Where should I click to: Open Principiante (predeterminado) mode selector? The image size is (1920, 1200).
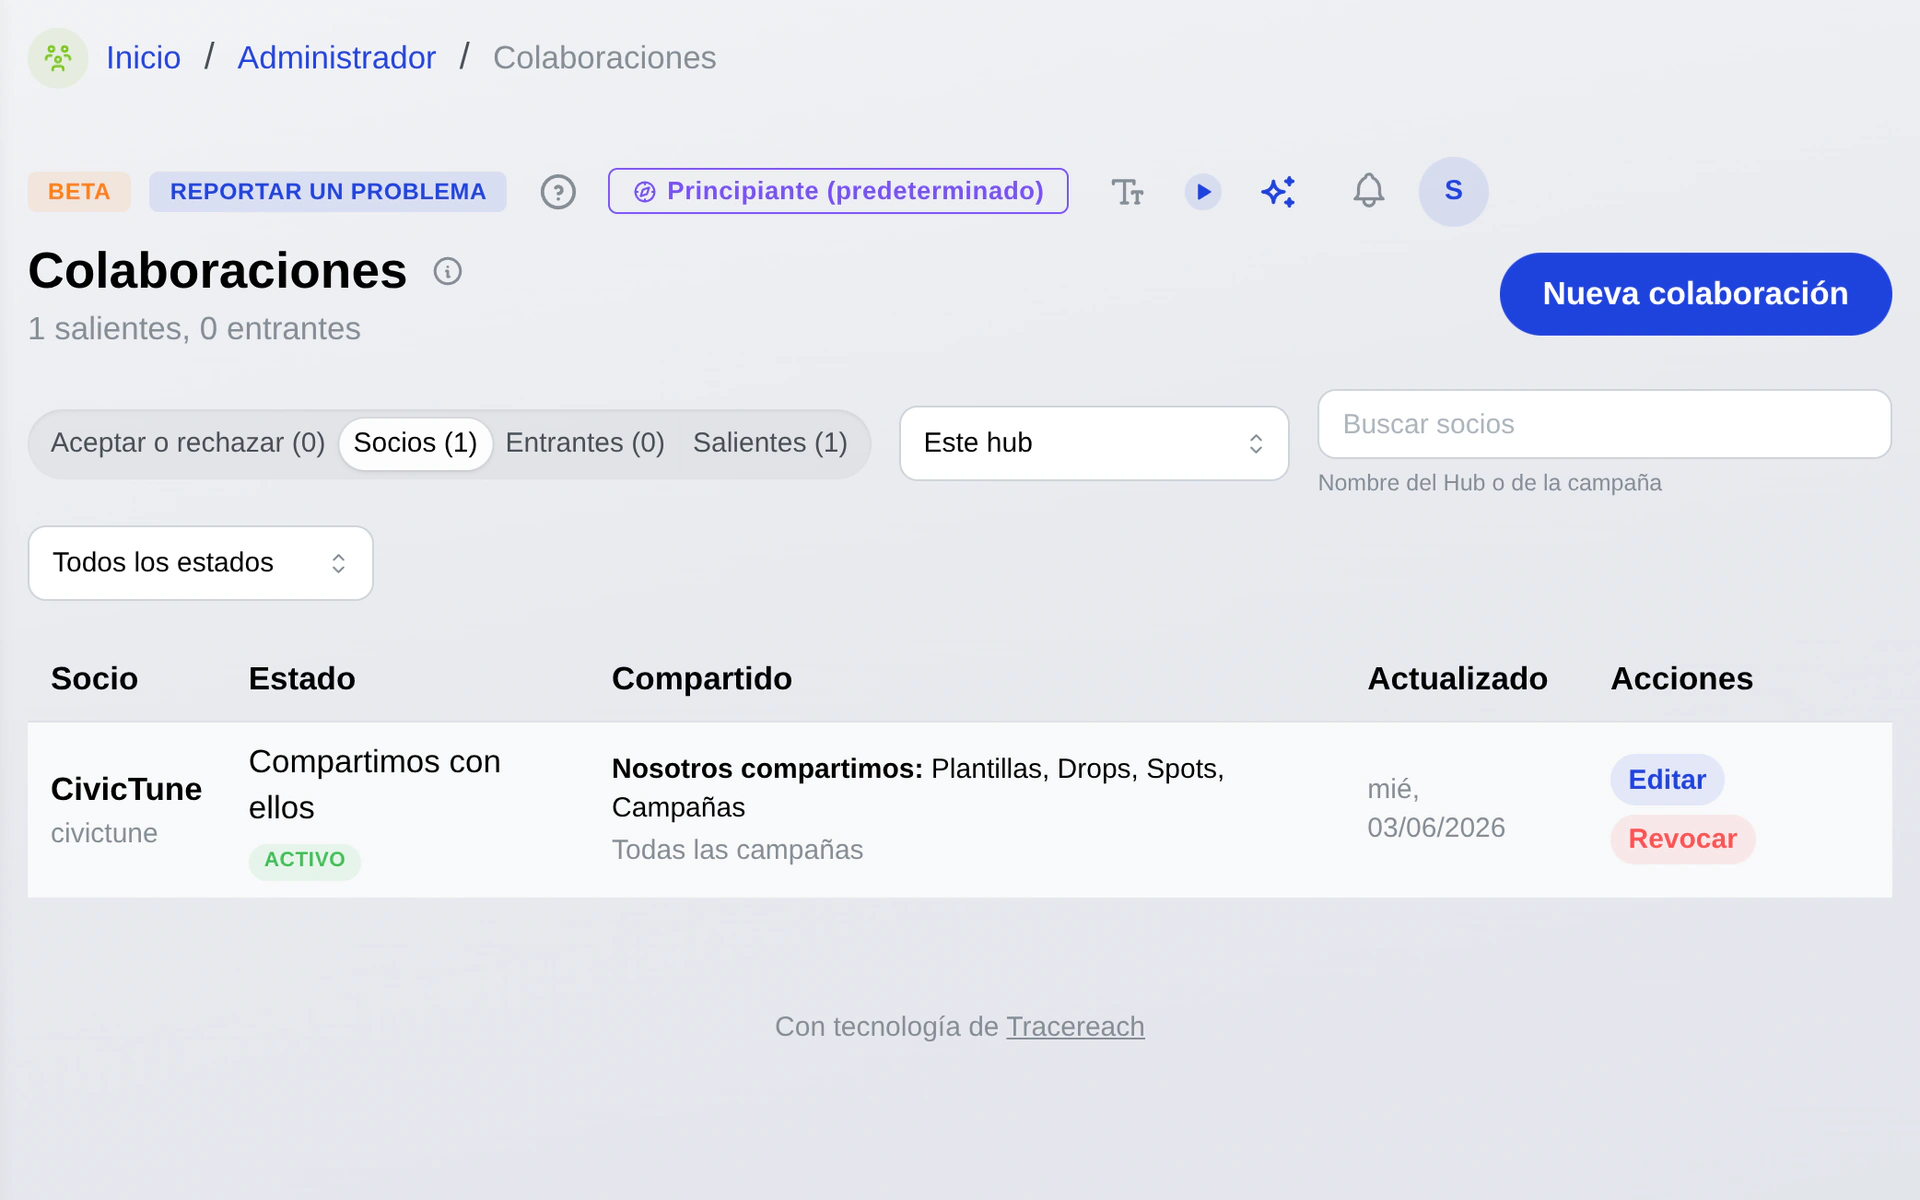pos(838,191)
